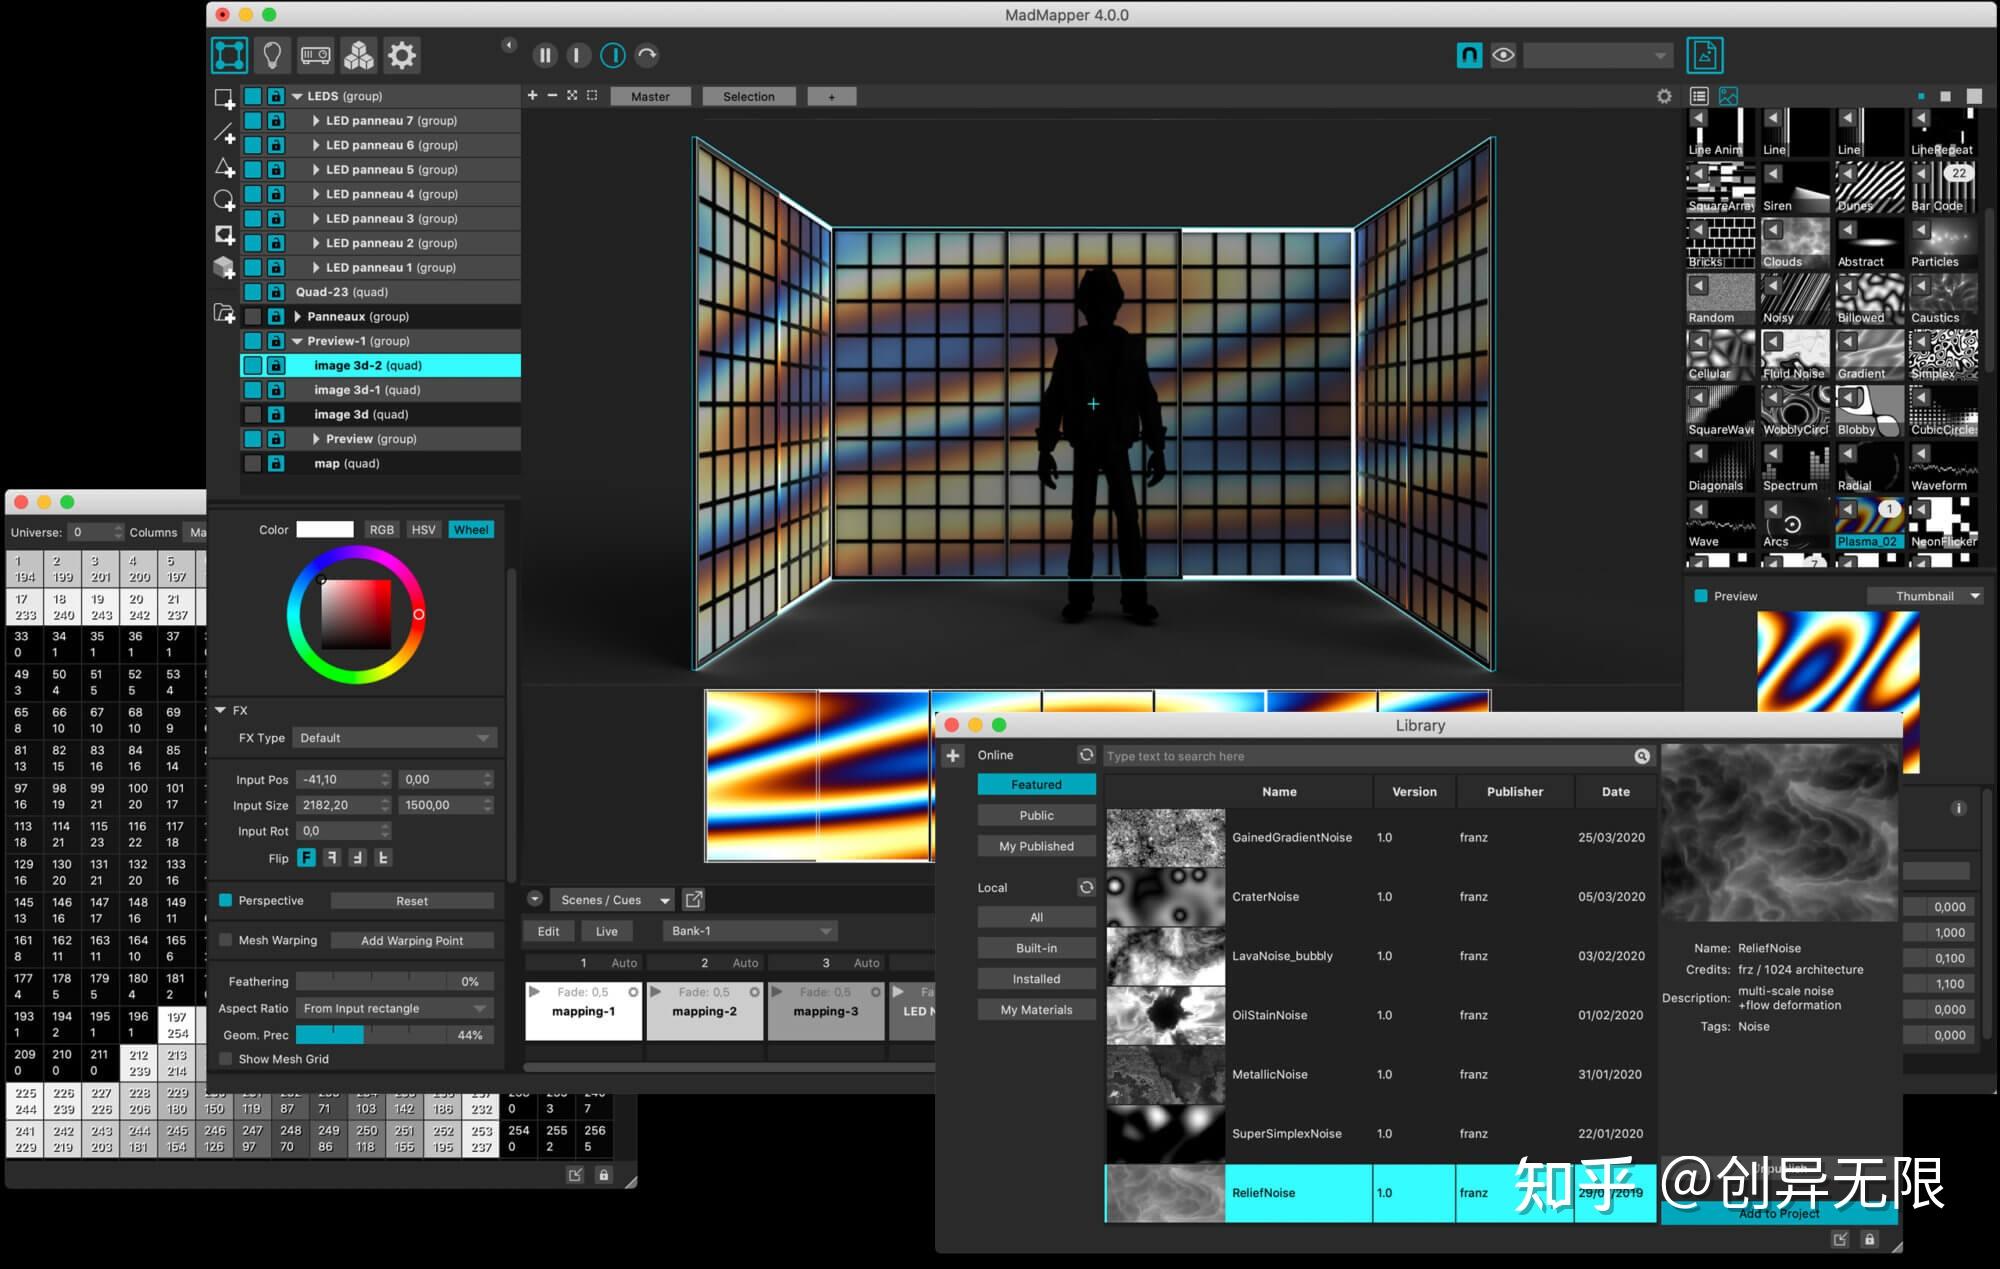Switch media panel to list view icon
This screenshot has height=1269, width=2000.
coord(1698,96)
